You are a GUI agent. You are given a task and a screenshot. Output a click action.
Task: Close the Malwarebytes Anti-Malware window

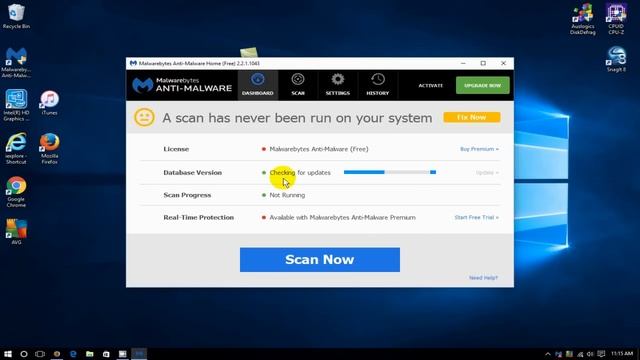tap(503, 63)
